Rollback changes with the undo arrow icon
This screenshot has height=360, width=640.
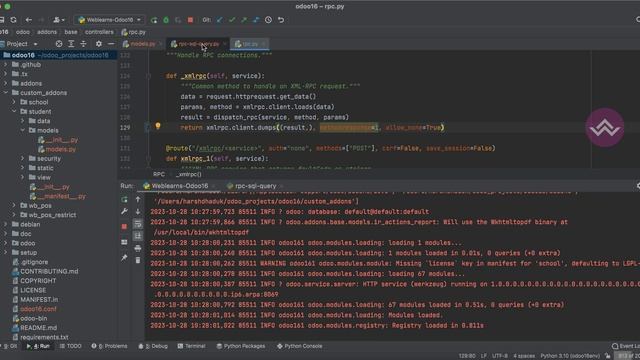click(x=281, y=20)
